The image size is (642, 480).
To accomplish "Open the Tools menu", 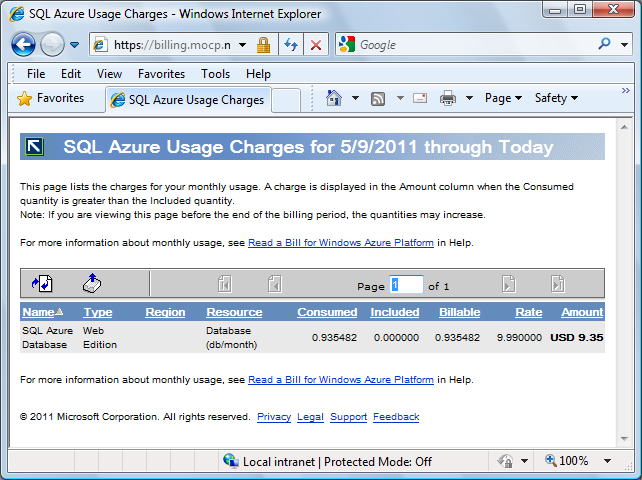I will click(x=215, y=74).
